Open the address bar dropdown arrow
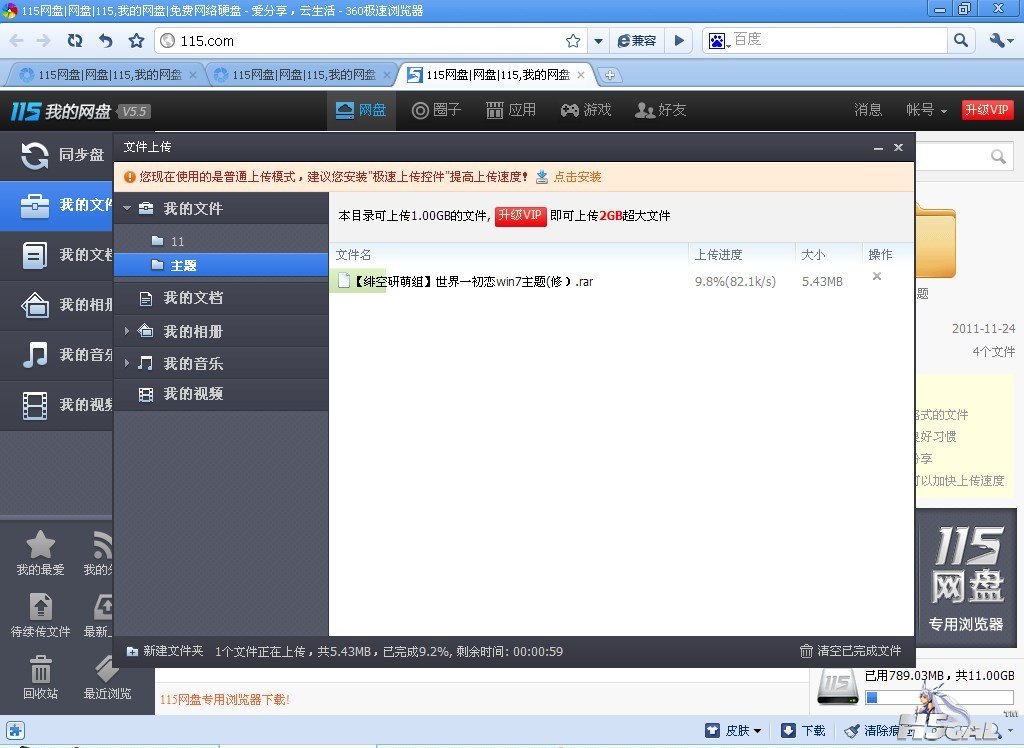 pyautogui.click(x=598, y=41)
